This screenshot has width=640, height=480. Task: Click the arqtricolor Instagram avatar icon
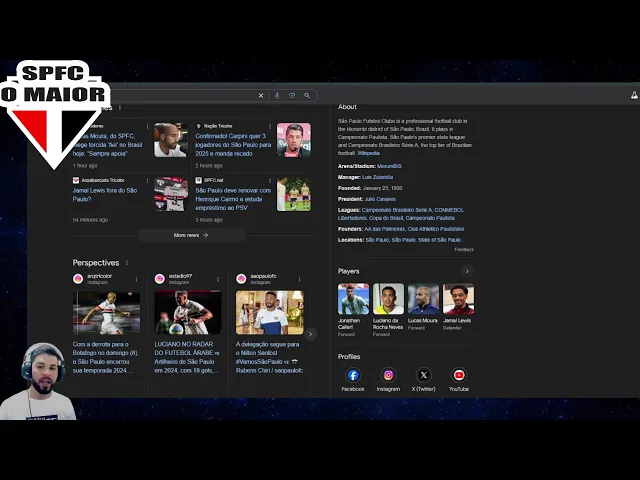coord(78,279)
